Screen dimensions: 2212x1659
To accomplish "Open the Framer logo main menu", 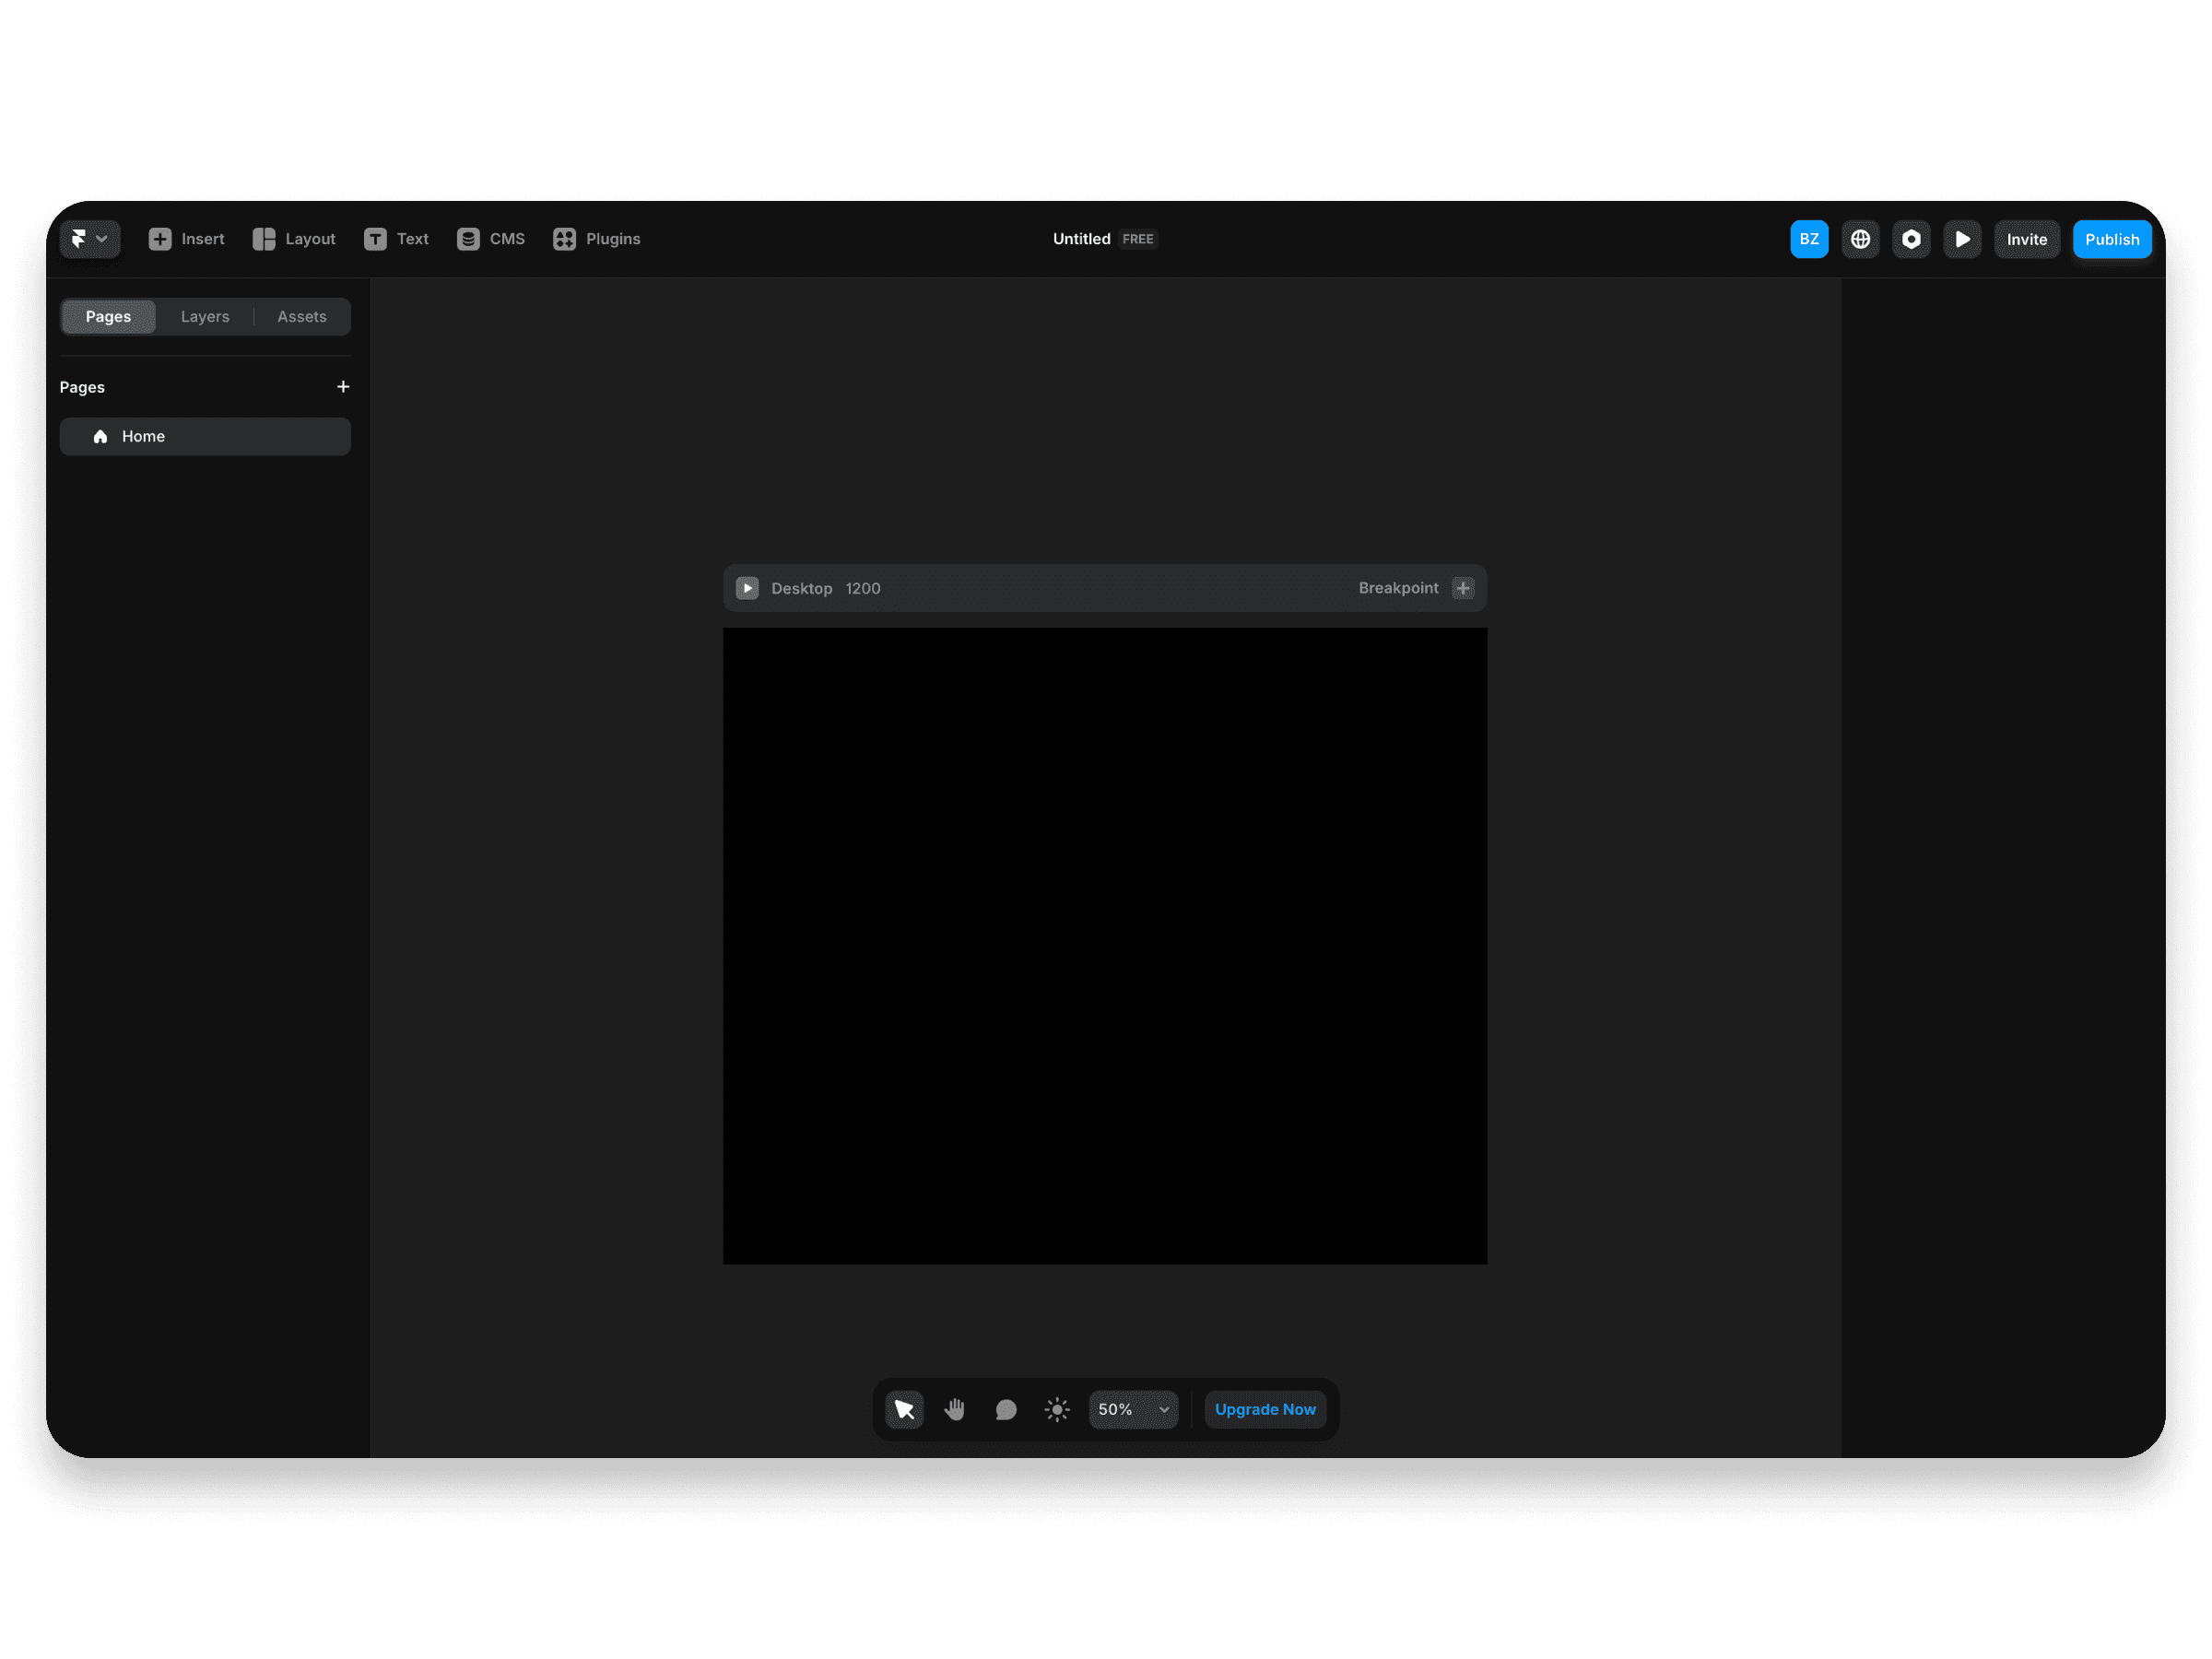I will tap(90, 239).
